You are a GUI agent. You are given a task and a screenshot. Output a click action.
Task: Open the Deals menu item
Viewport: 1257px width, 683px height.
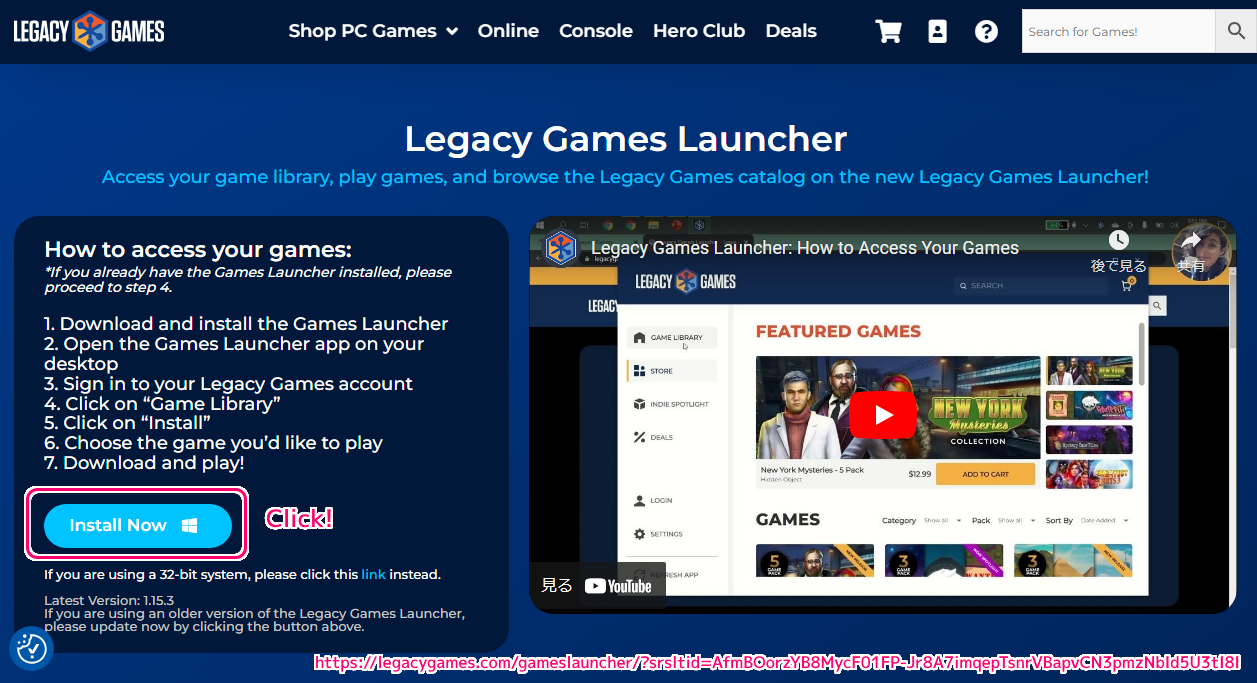(x=791, y=31)
